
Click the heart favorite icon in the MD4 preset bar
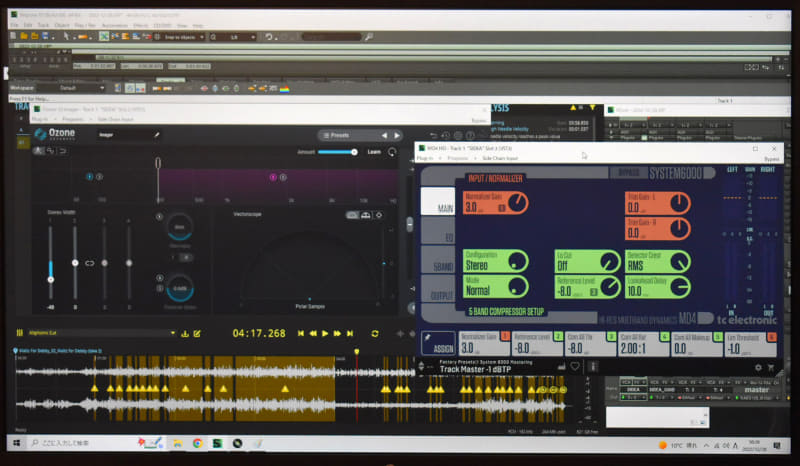[575, 366]
